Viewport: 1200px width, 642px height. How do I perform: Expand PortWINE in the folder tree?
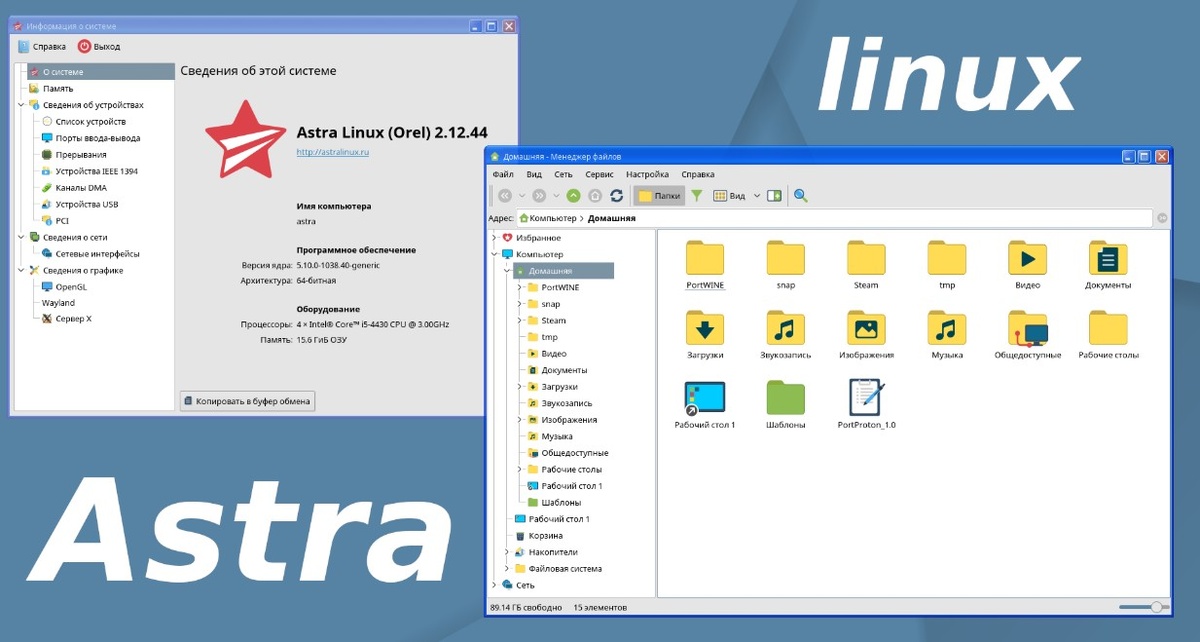(x=520, y=287)
